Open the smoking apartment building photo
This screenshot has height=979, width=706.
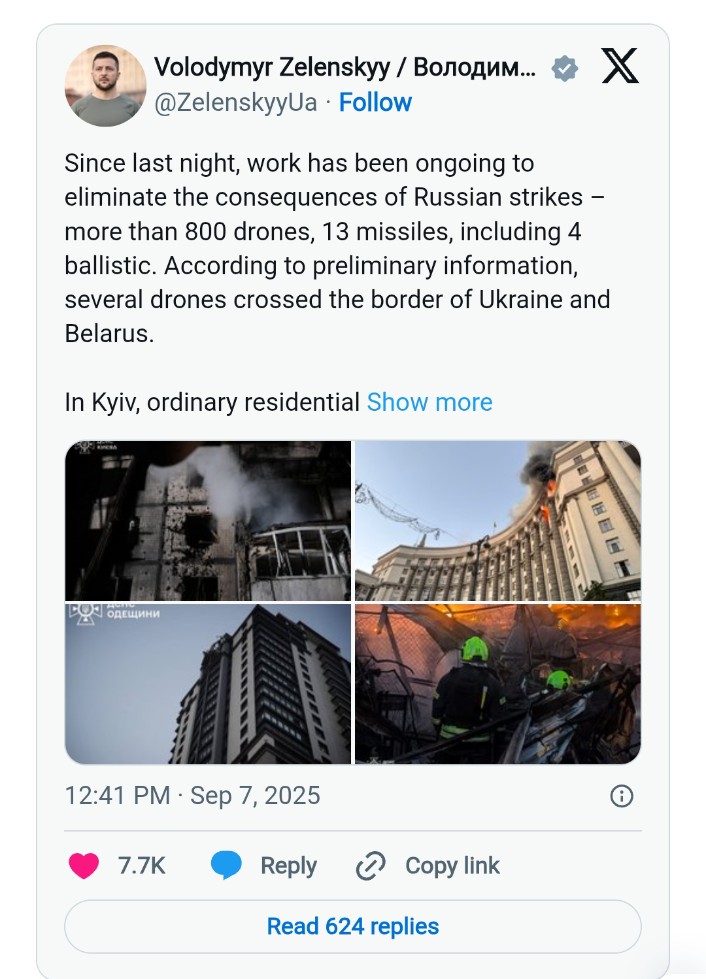click(208, 521)
